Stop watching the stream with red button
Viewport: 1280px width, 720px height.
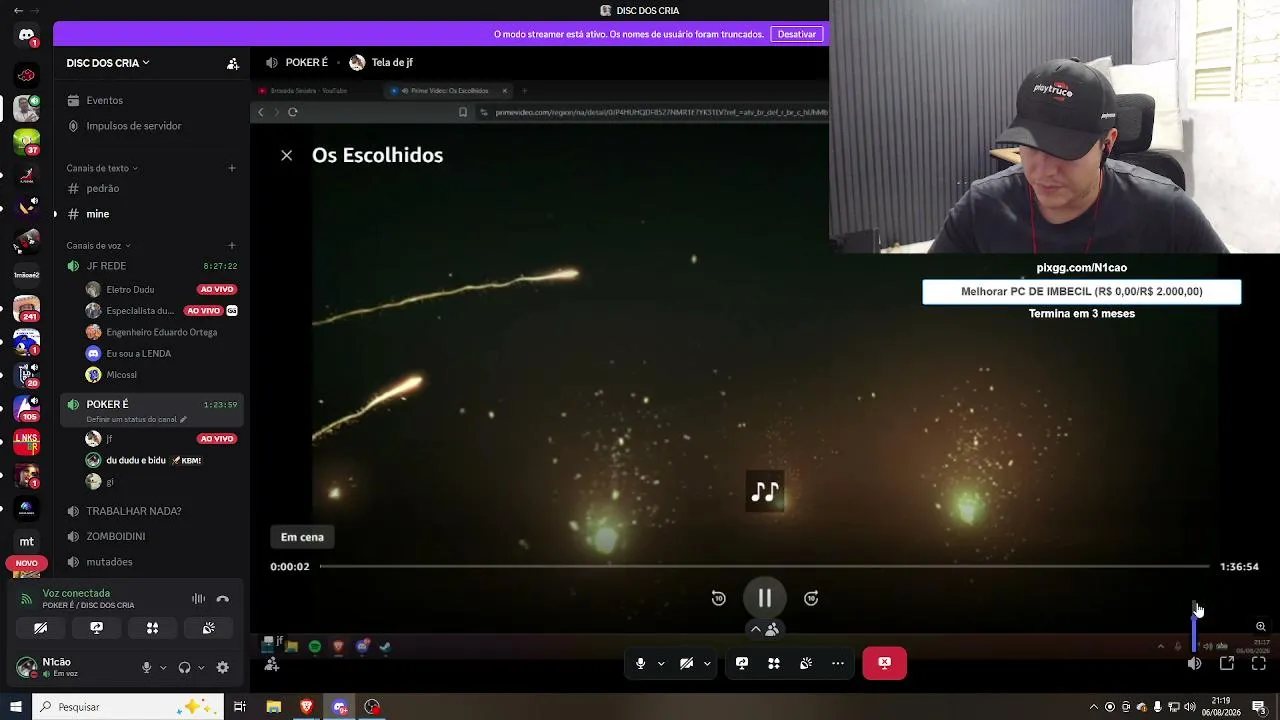click(885, 663)
